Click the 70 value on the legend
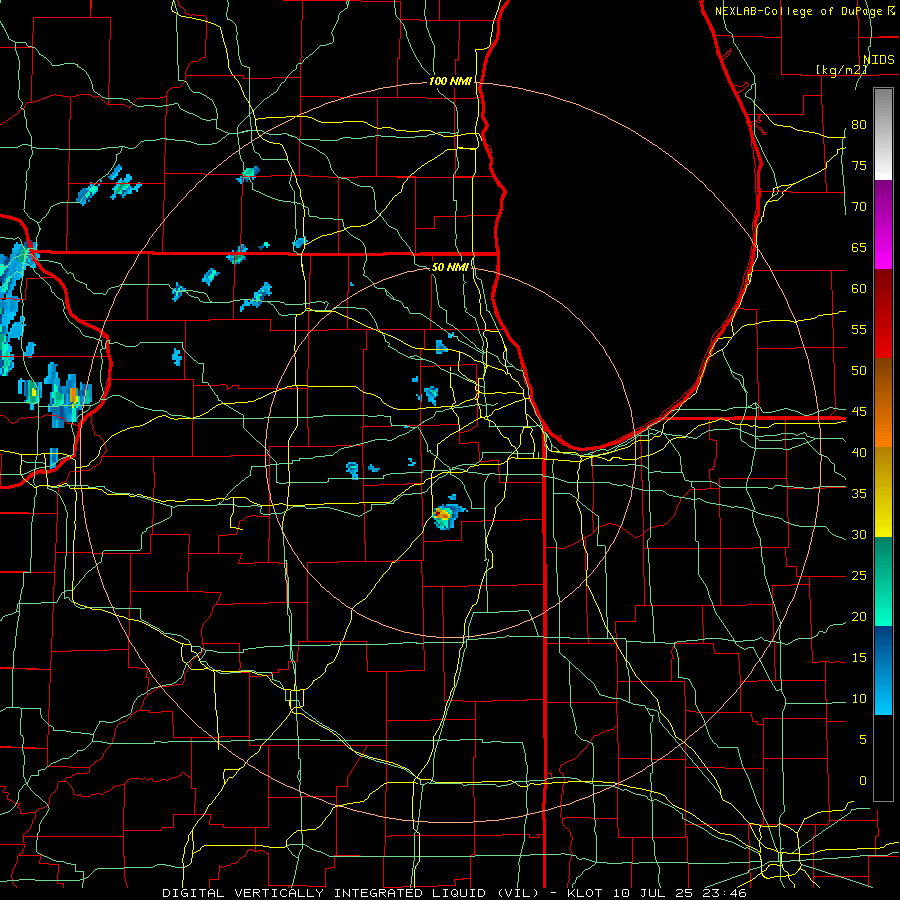900x900 pixels. tap(859, 207)
